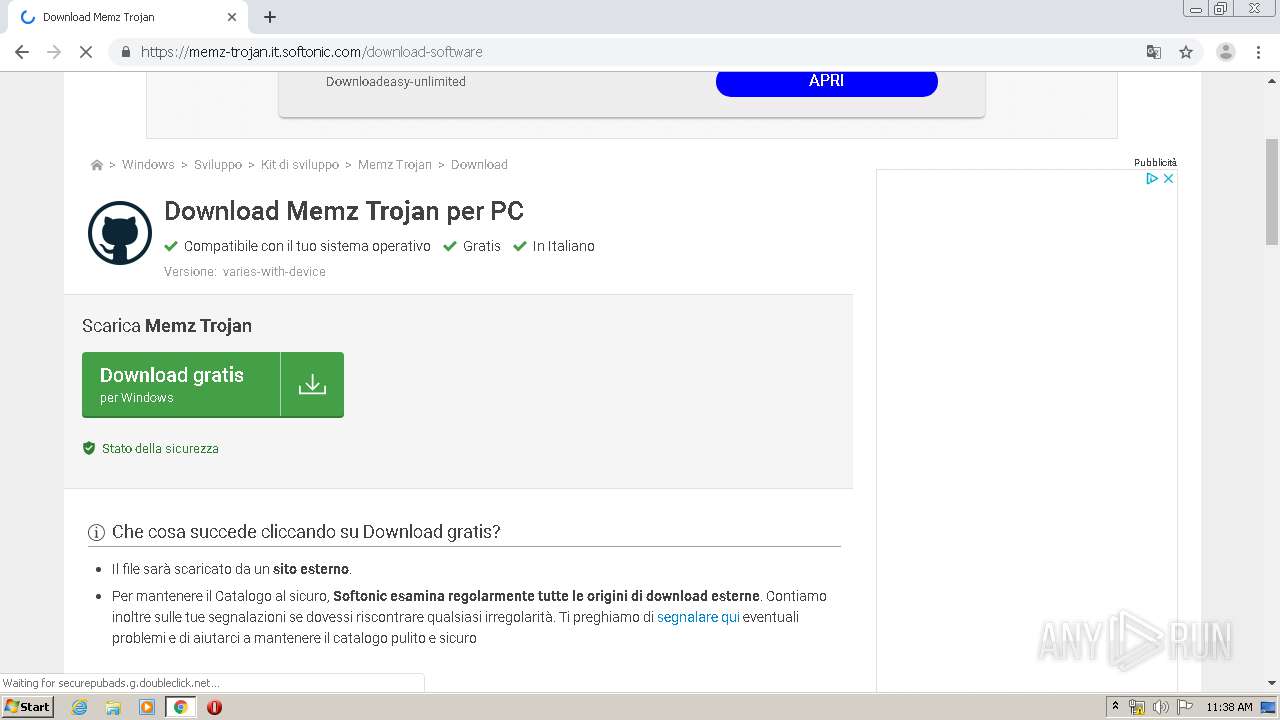Click the red stop-sign taskbar icon
This screenshot has height=720, width=1280.
[x=214, y=707]
